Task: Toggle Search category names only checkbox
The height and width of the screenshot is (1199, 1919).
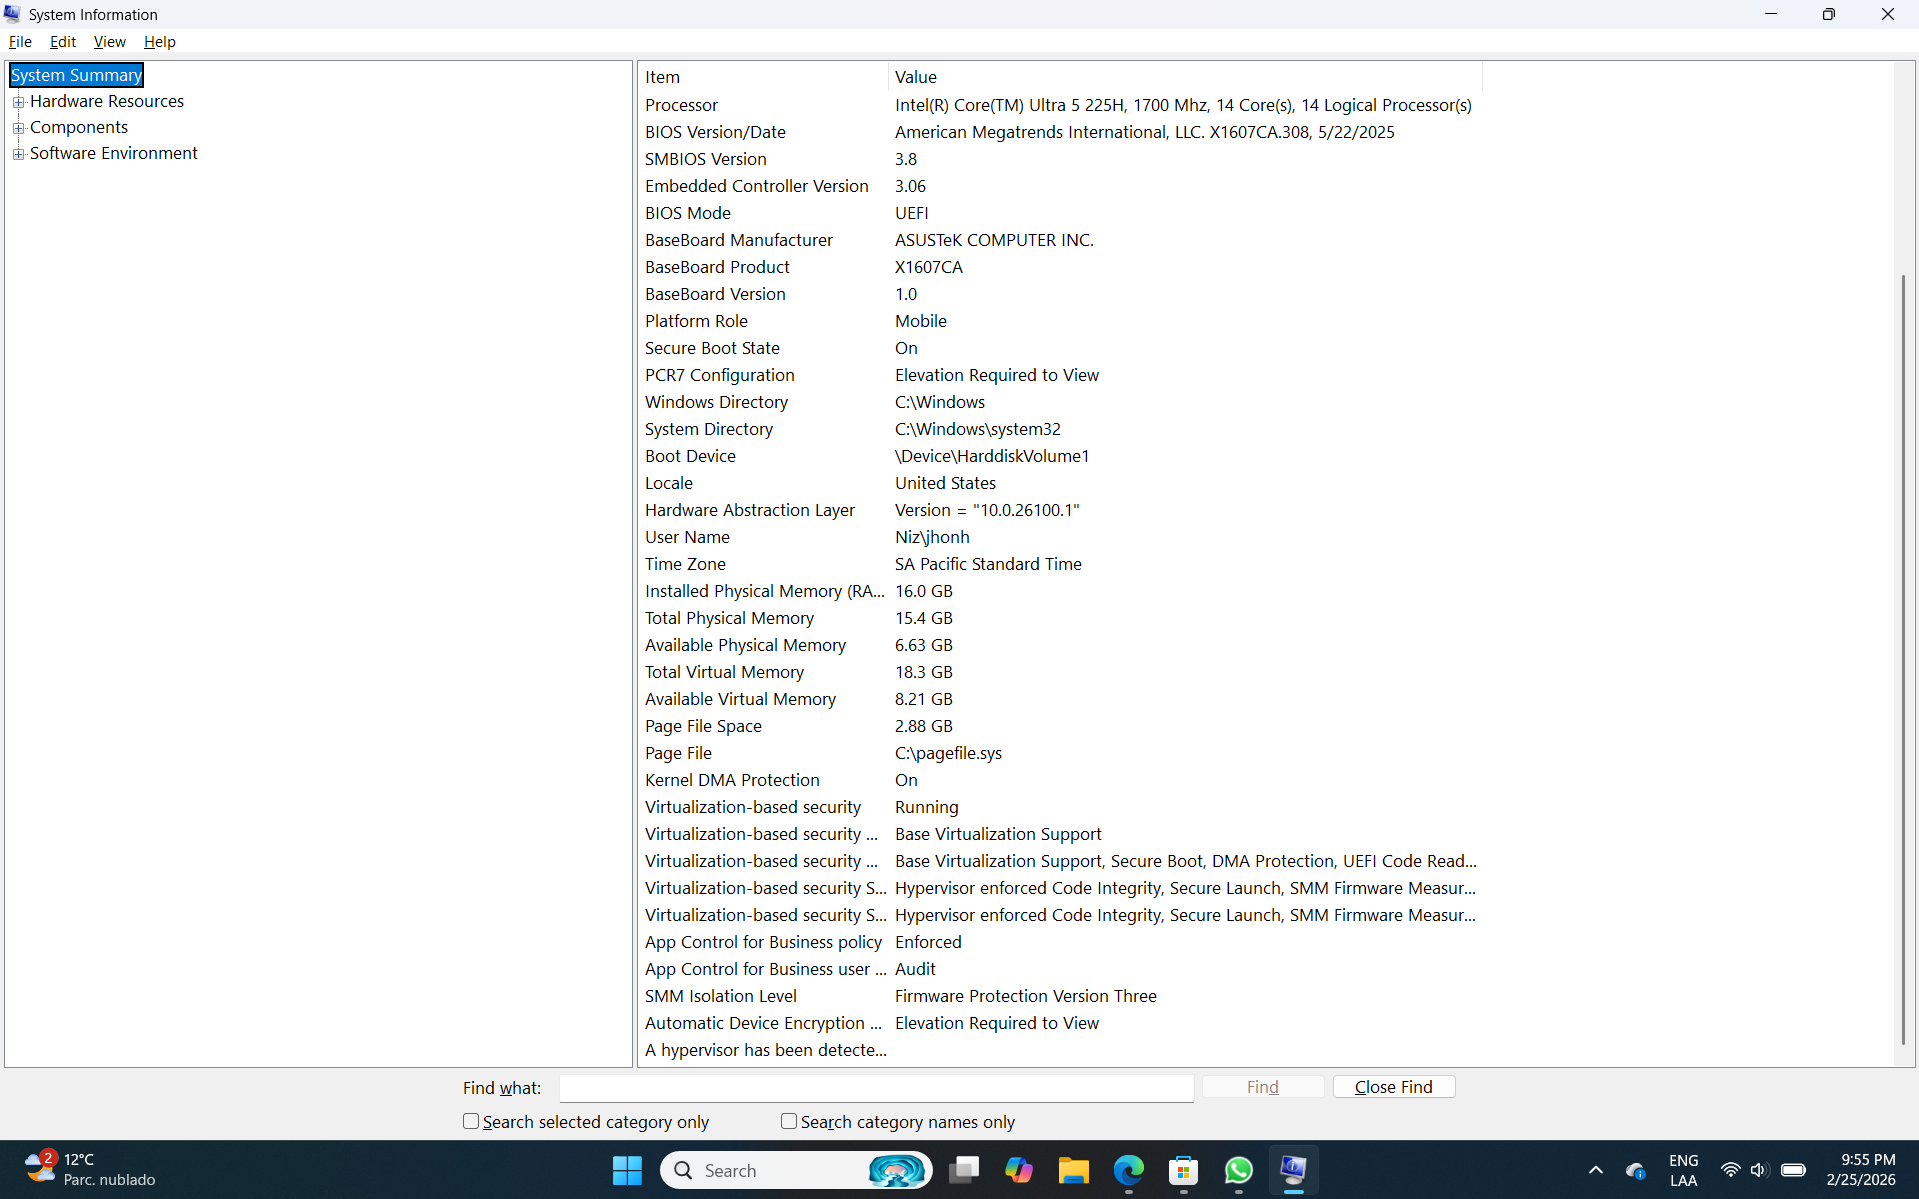Action: pyautogui.click(x=789, y=1122)
